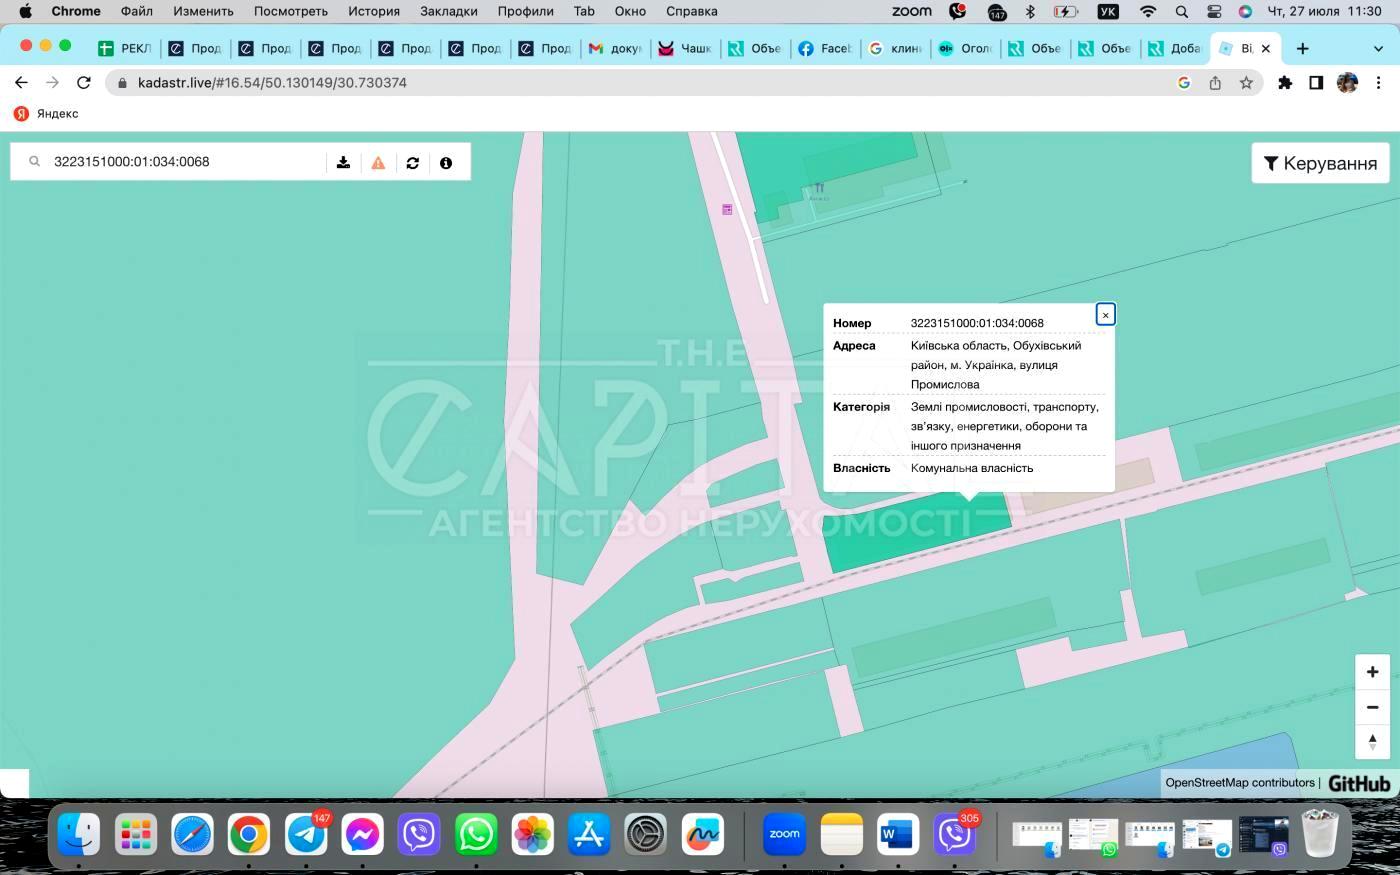Screen dimensions: 1400x875
Task: Click the cadastral number search field
Action: [x=185, y=162]
